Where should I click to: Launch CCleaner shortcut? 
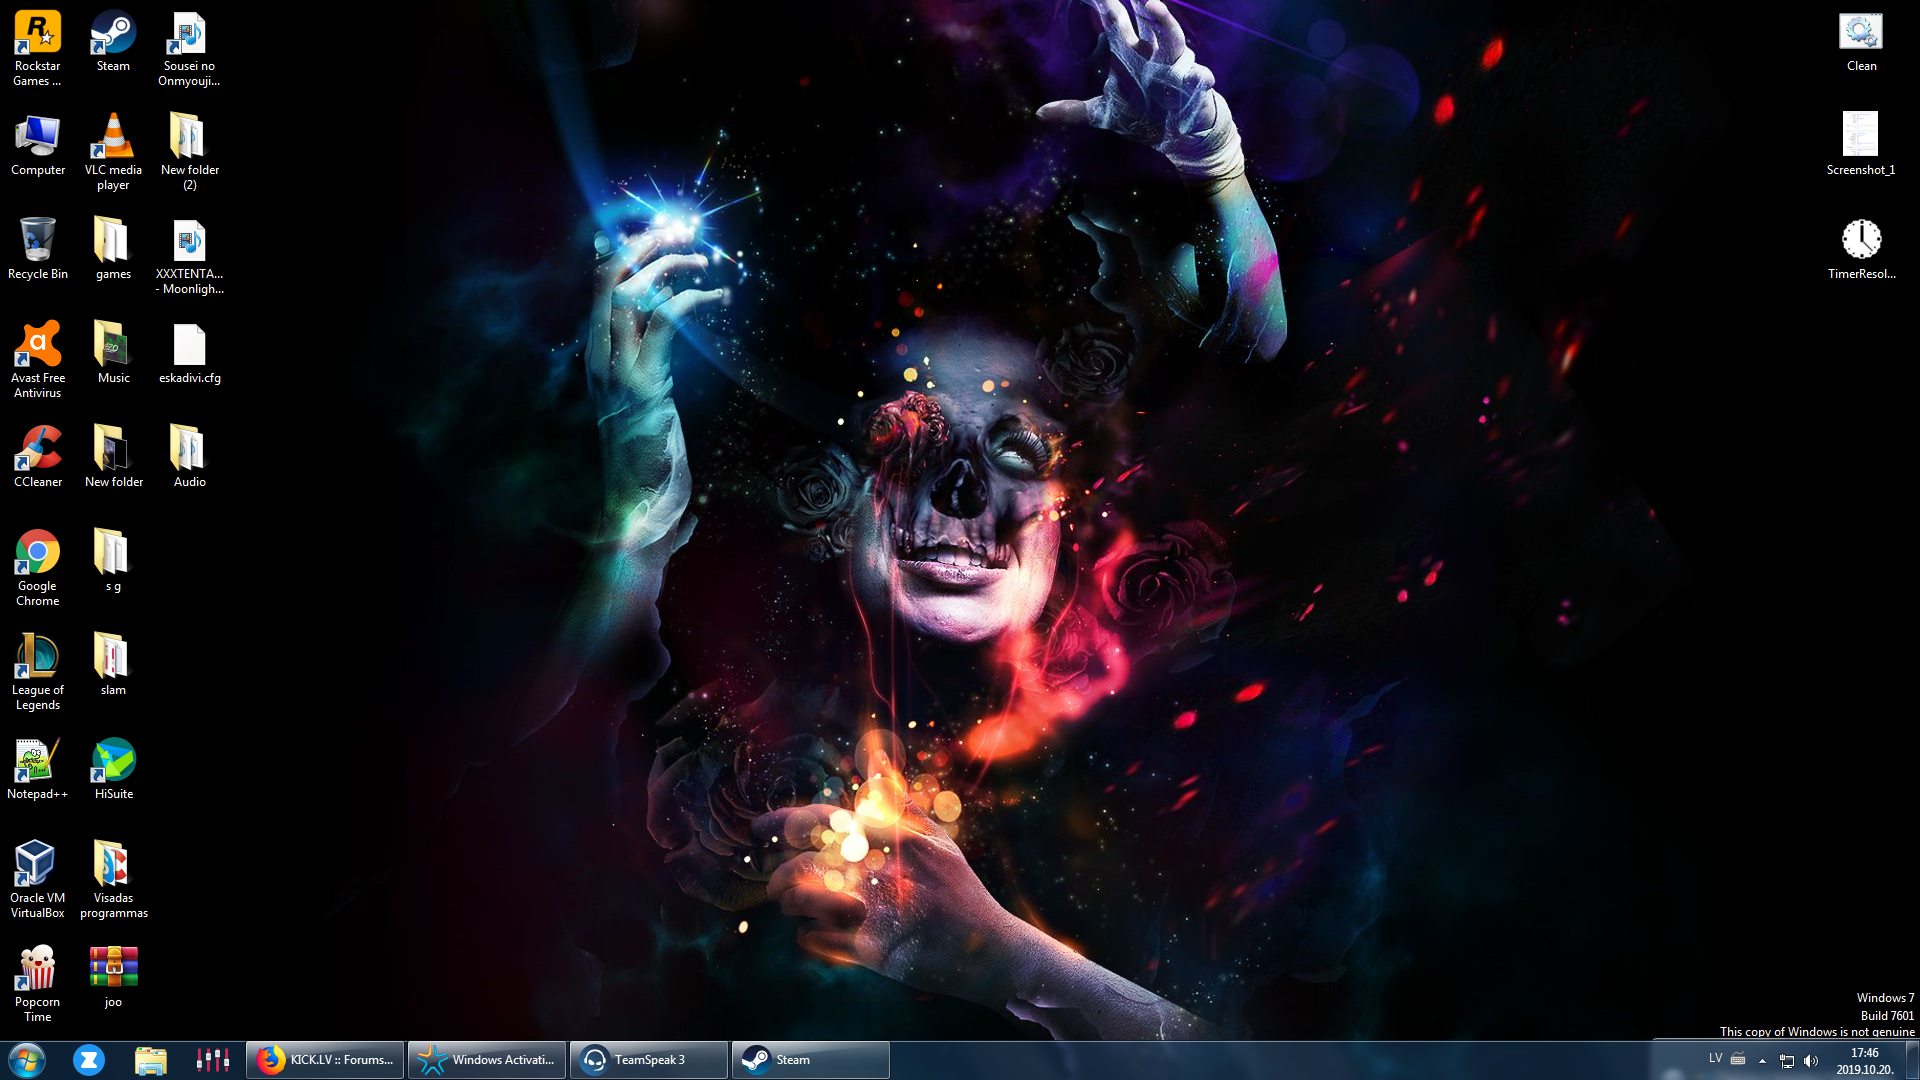click(37, 457)
